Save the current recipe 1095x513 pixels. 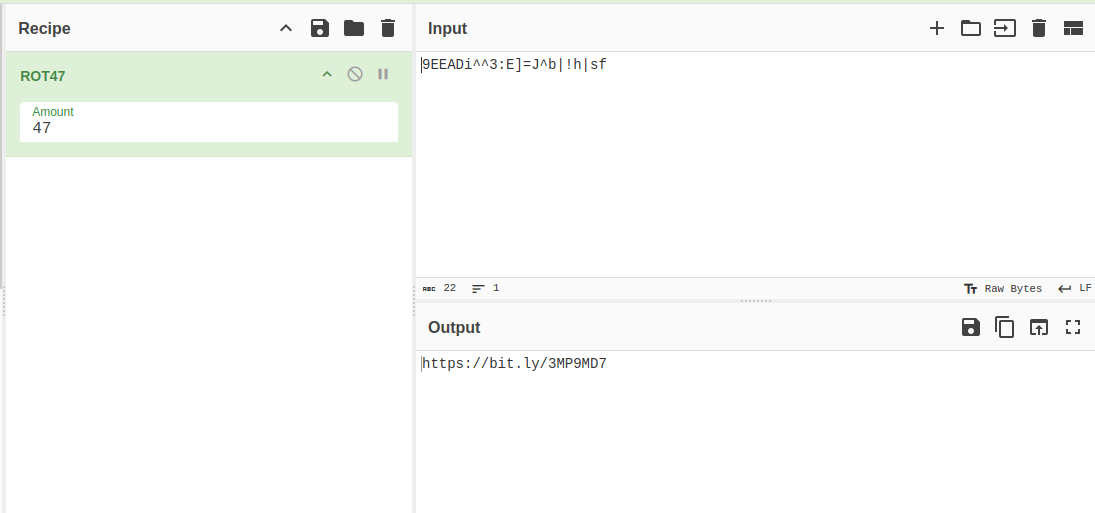point(320,28)
